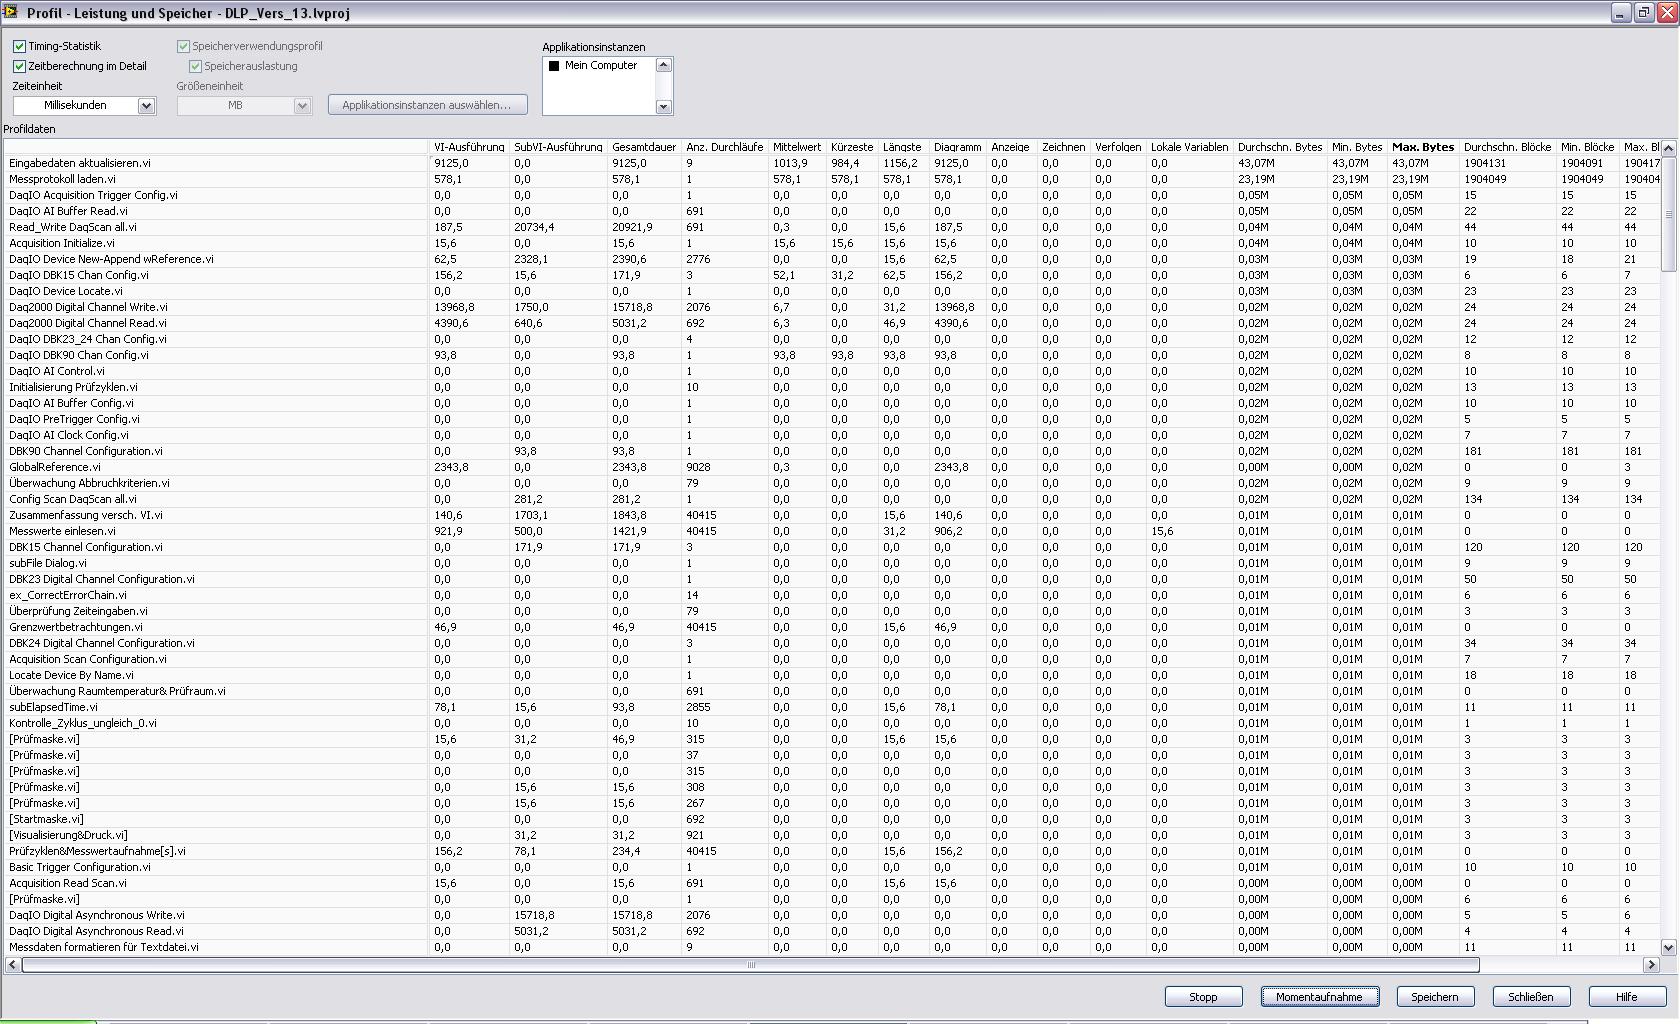This screenshot has width=1680, height=1024.
Task: Click the Momentaufnahme button
Action: click(1319, 997)
